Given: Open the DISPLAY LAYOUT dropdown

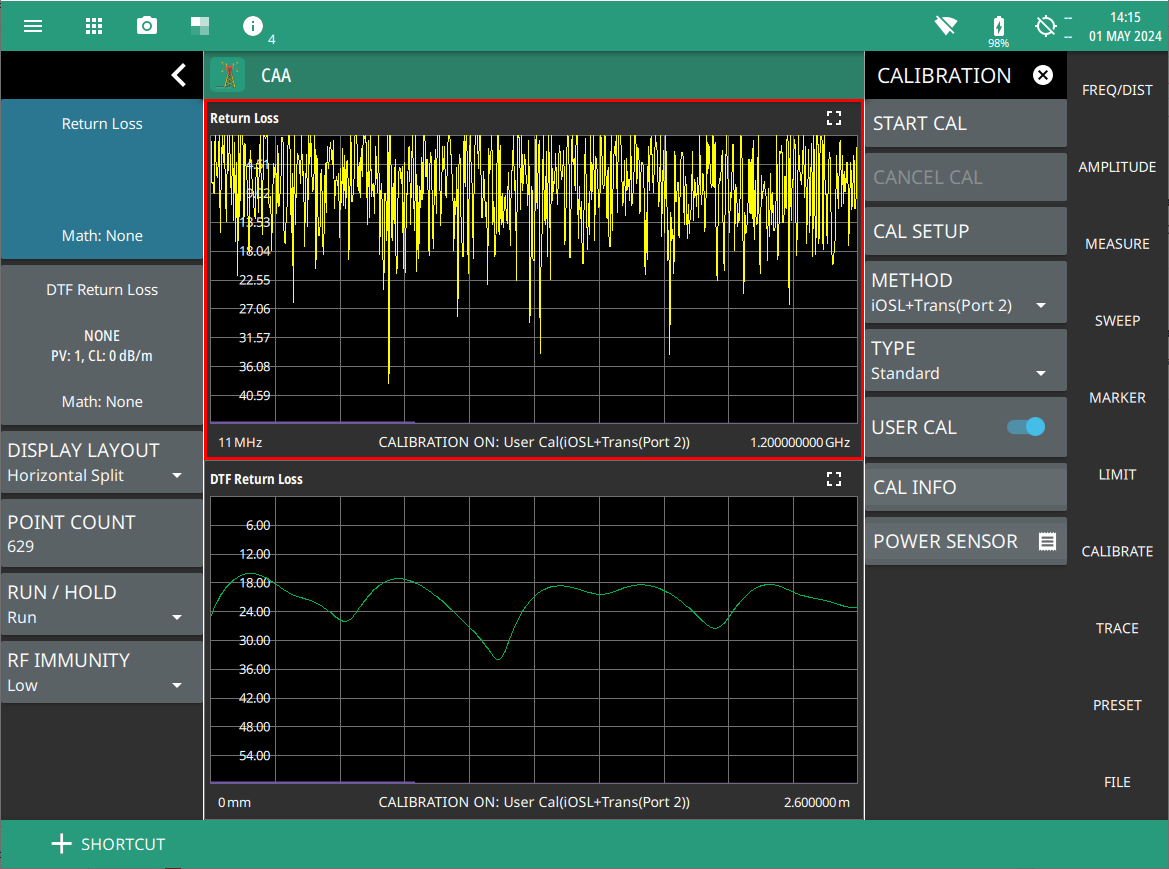Looking at the screenshot, I should (101, 463).
